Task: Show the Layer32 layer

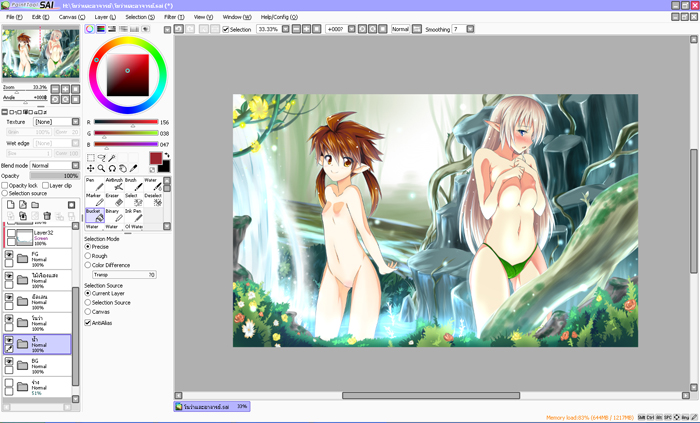Action: coord(11,233)
